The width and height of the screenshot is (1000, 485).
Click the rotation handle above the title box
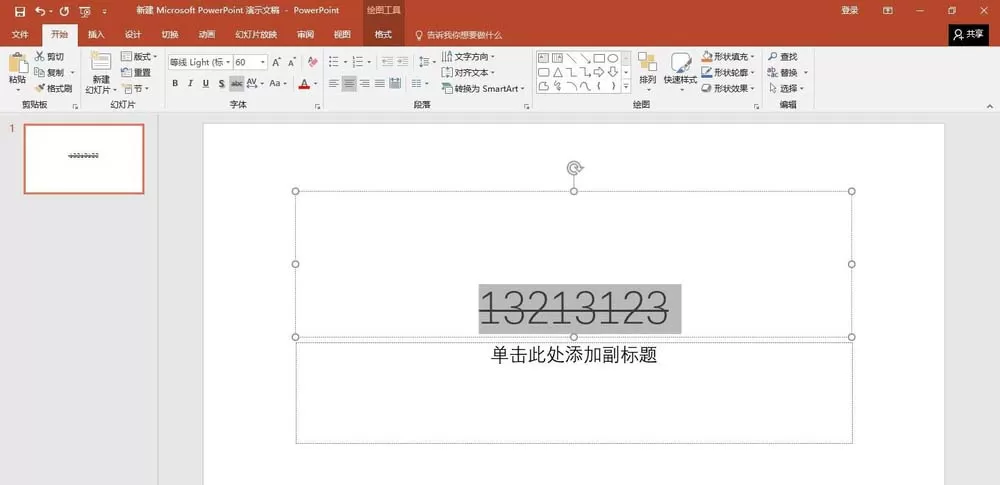point(574,168)
